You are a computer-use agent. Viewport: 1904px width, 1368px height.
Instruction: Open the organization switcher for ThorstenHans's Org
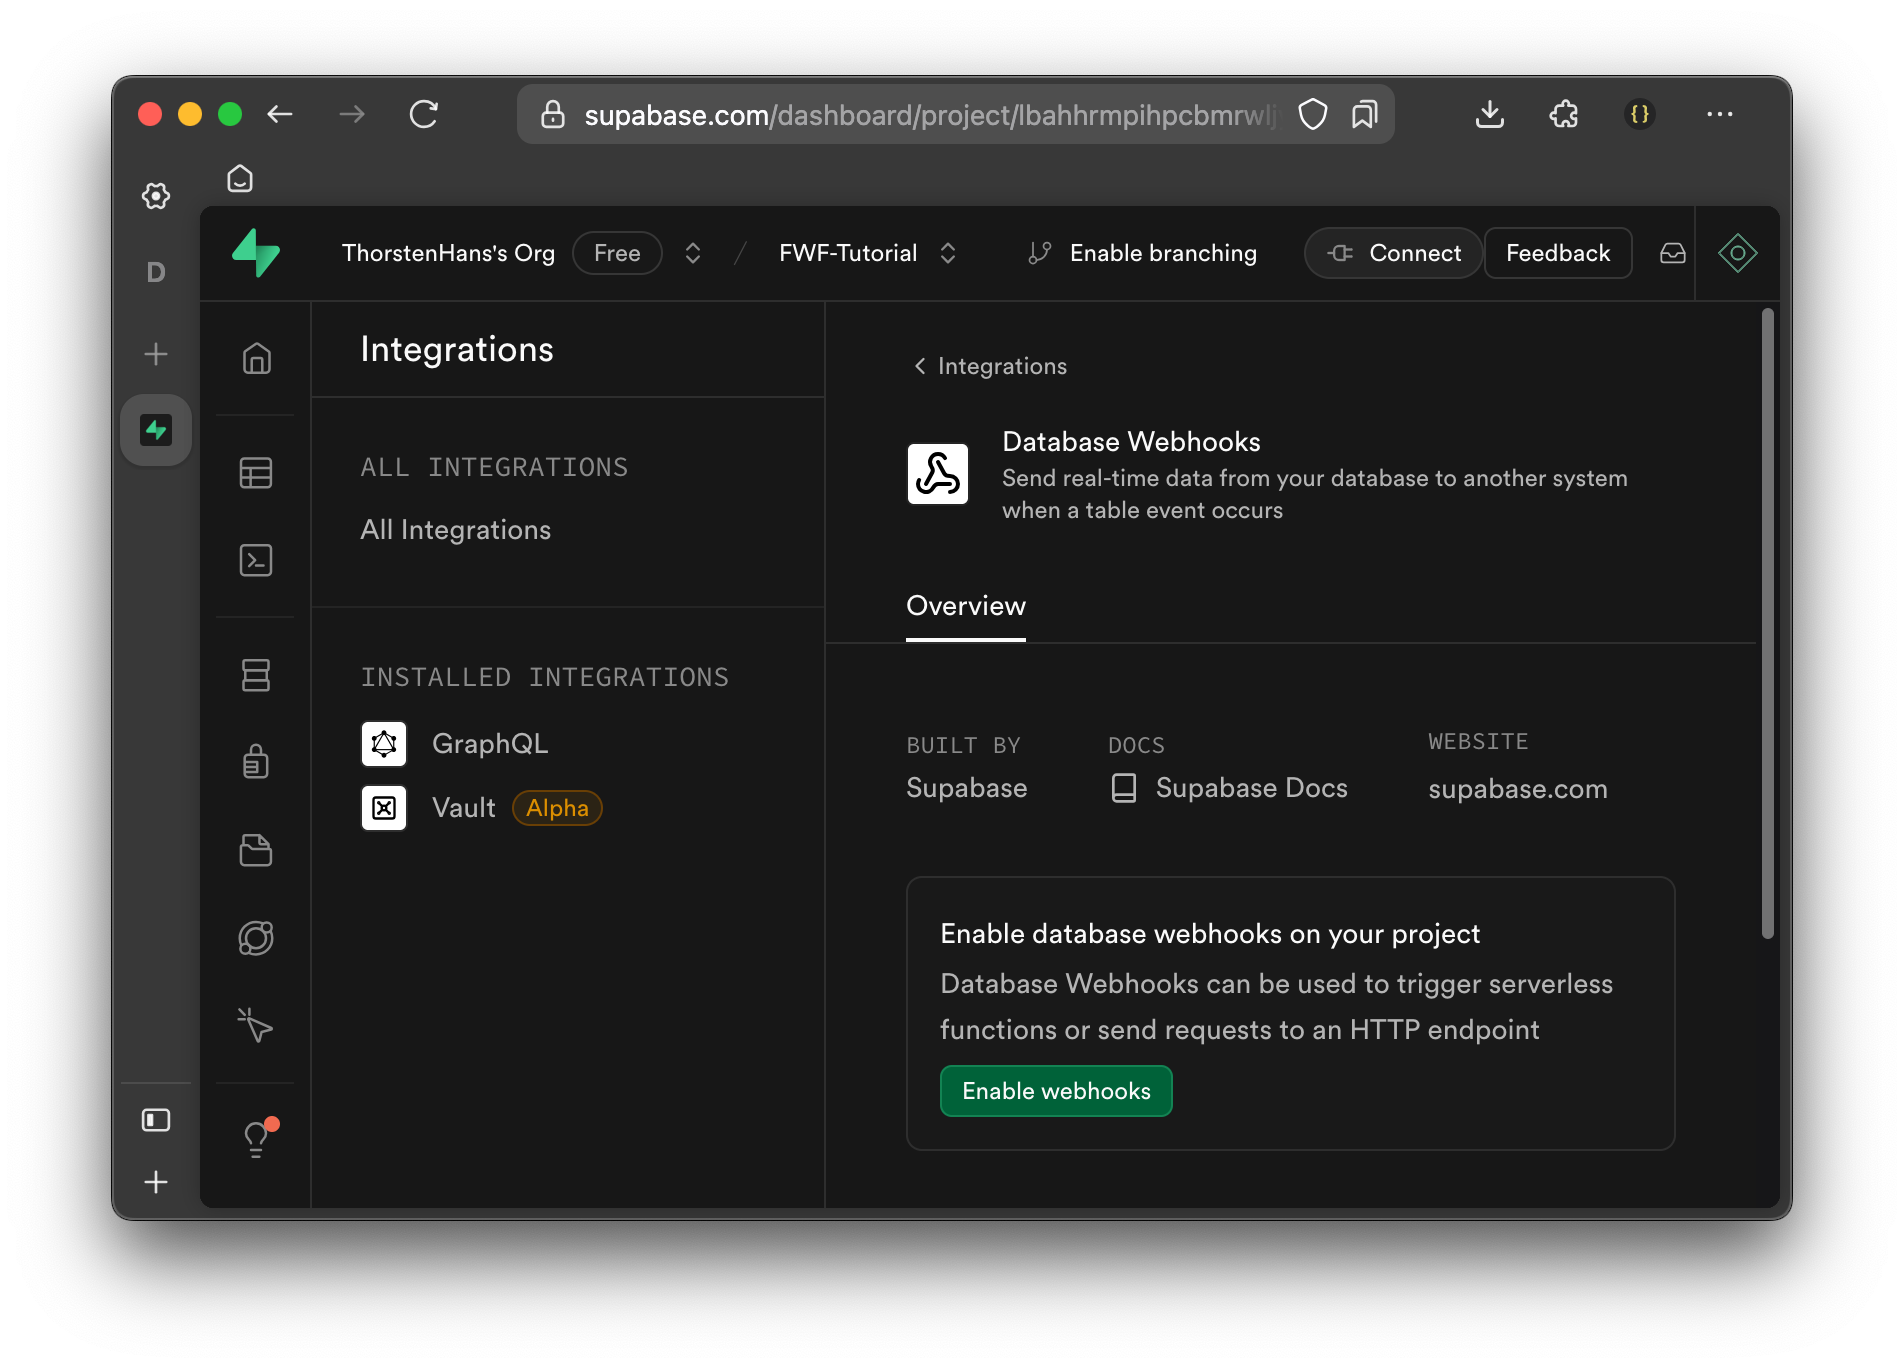pyautogui.click(x=449, y=253)
